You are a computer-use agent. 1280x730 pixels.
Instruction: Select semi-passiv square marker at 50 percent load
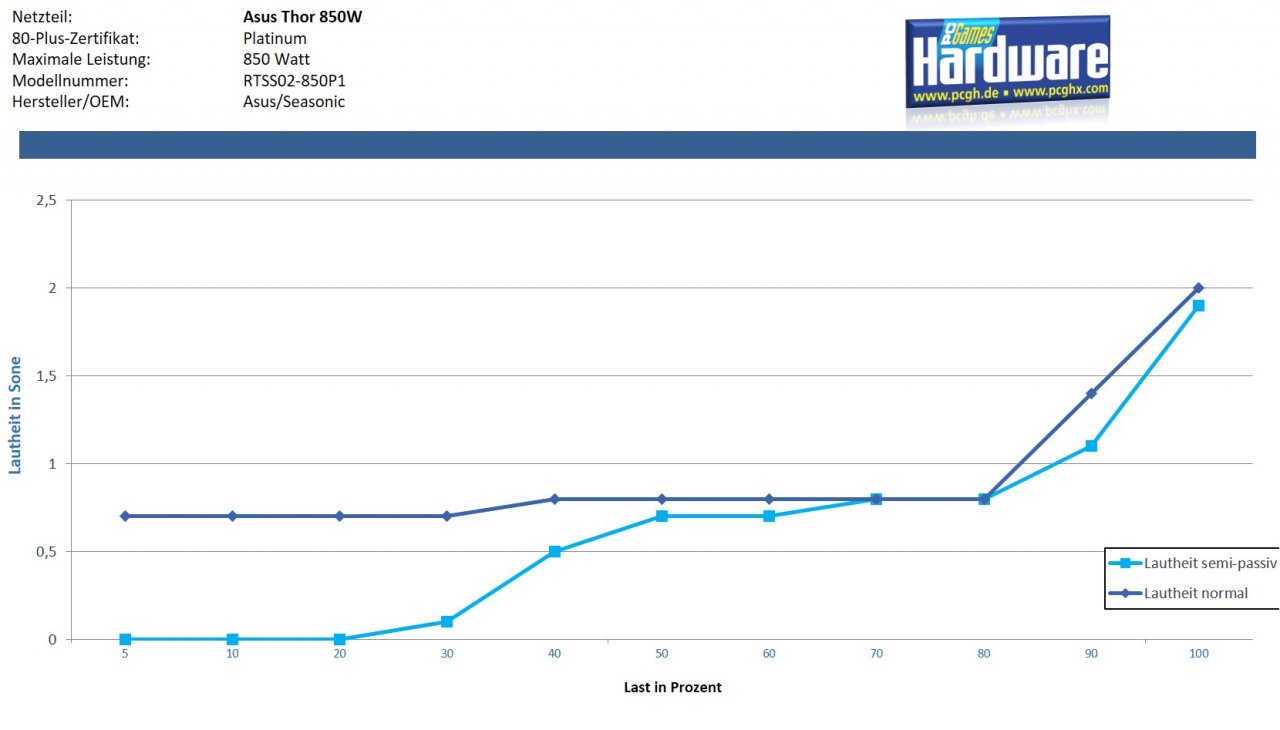(x=662, y=516)
